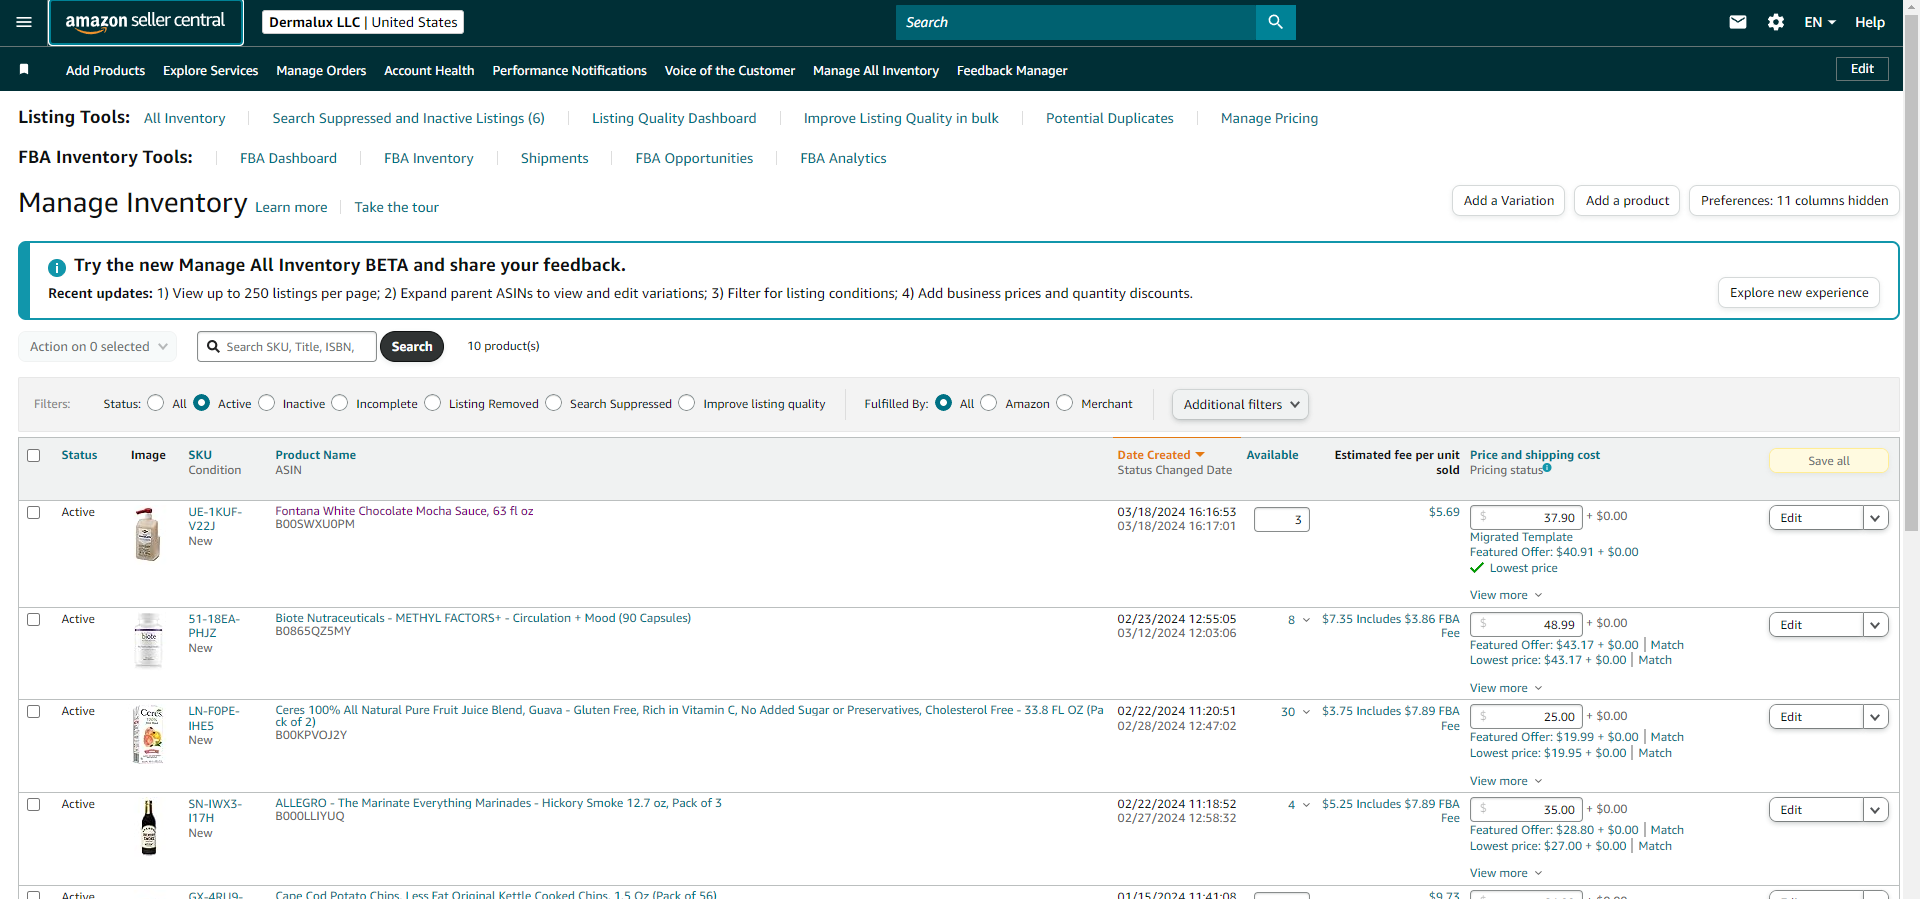The image size is (1920, 899).
Task: Click the header Search input field
Action: pos(1075,22)
